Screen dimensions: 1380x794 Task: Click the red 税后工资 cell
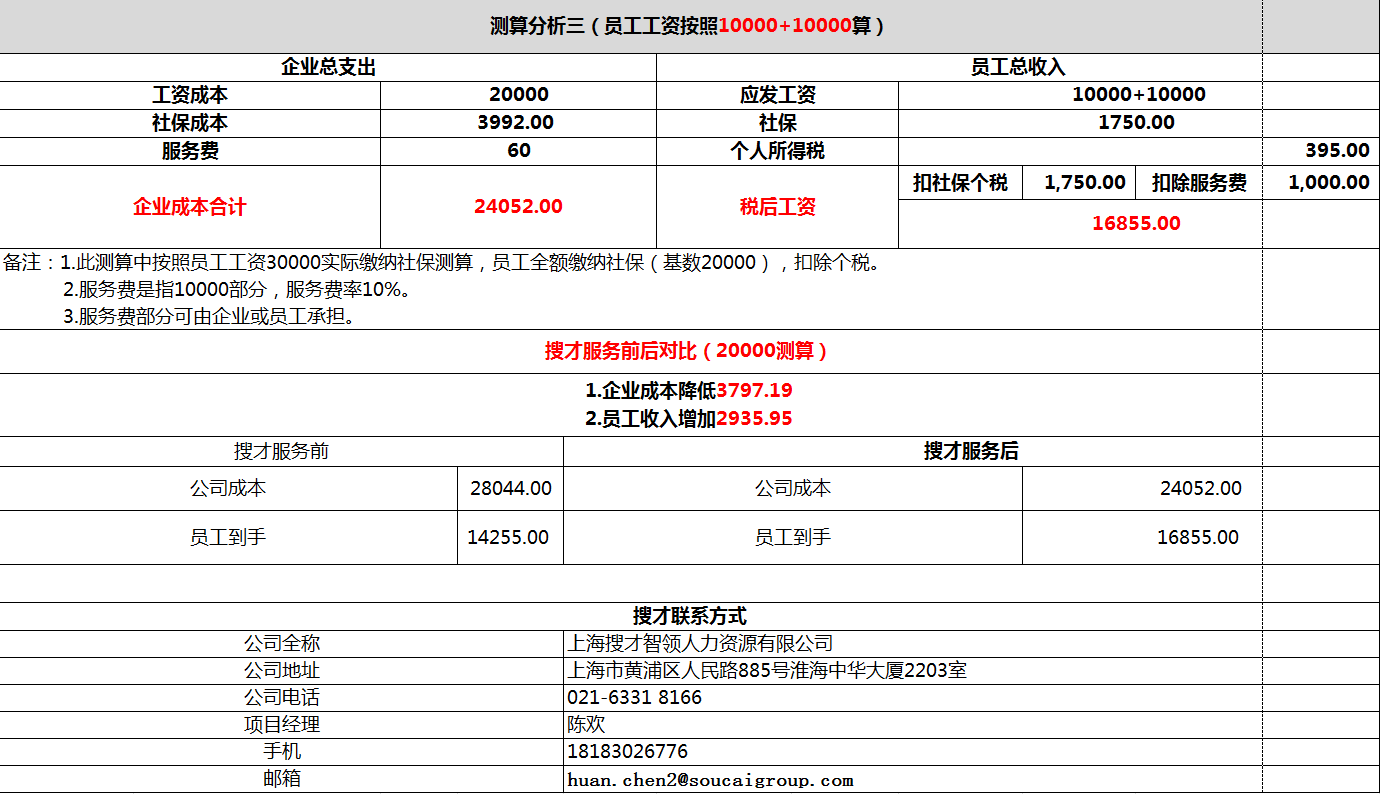(x=777, y=207)
